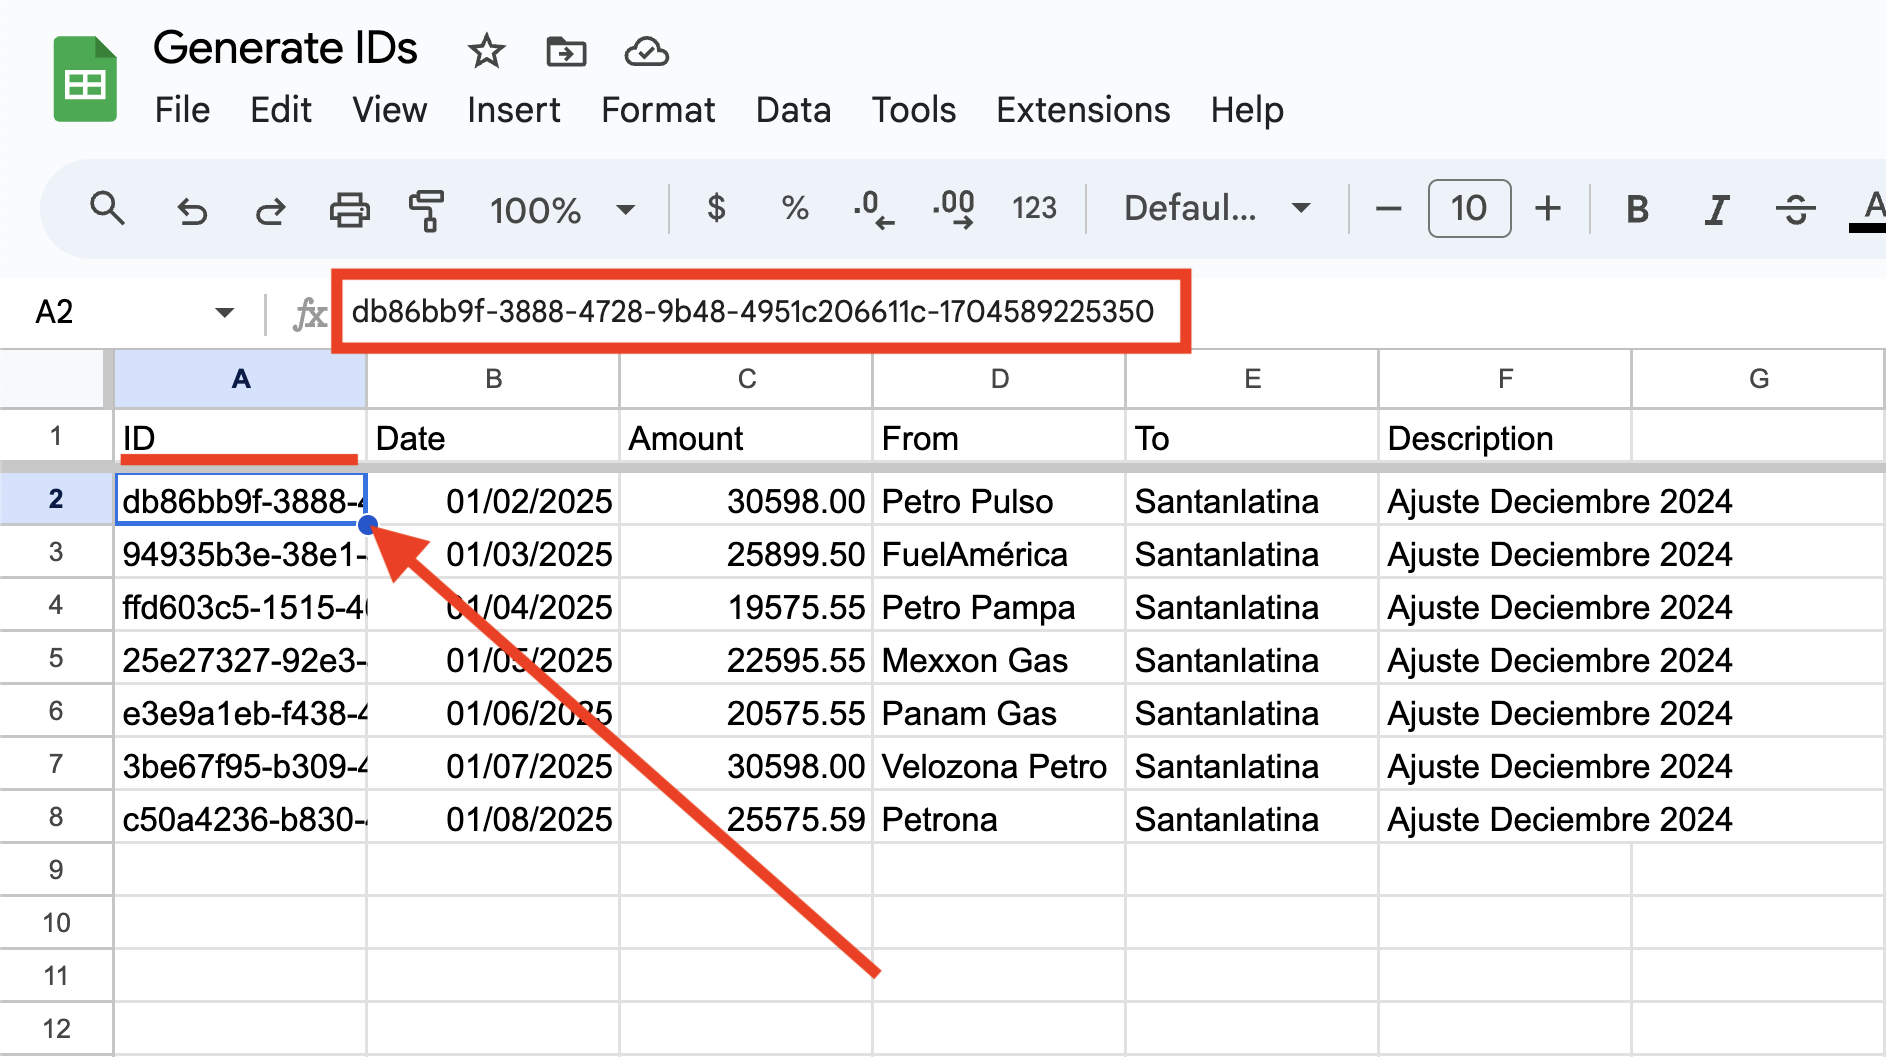This screenshot has height=1057, width=1886.
Task: Open the Data menu
Action: click(793, 110)
